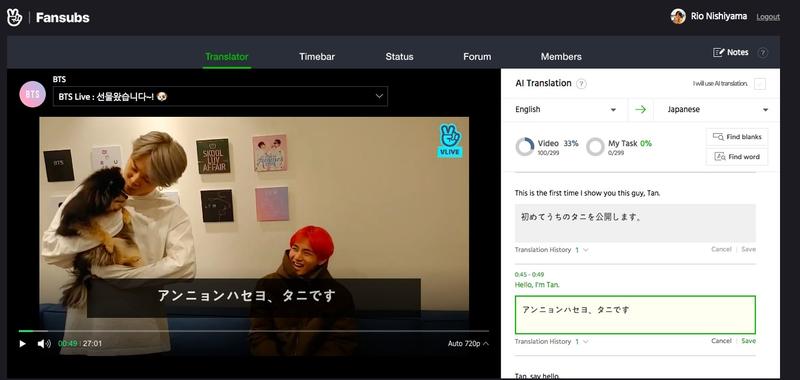Click AI Translation help question mark
The image size is (800, 380).
click(581, 84)
